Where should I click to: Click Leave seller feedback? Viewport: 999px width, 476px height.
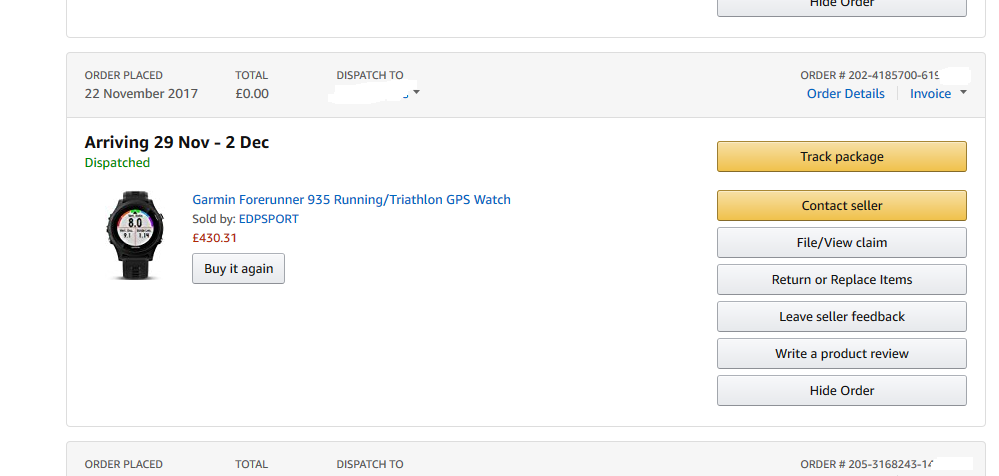(x=841, y=317)
